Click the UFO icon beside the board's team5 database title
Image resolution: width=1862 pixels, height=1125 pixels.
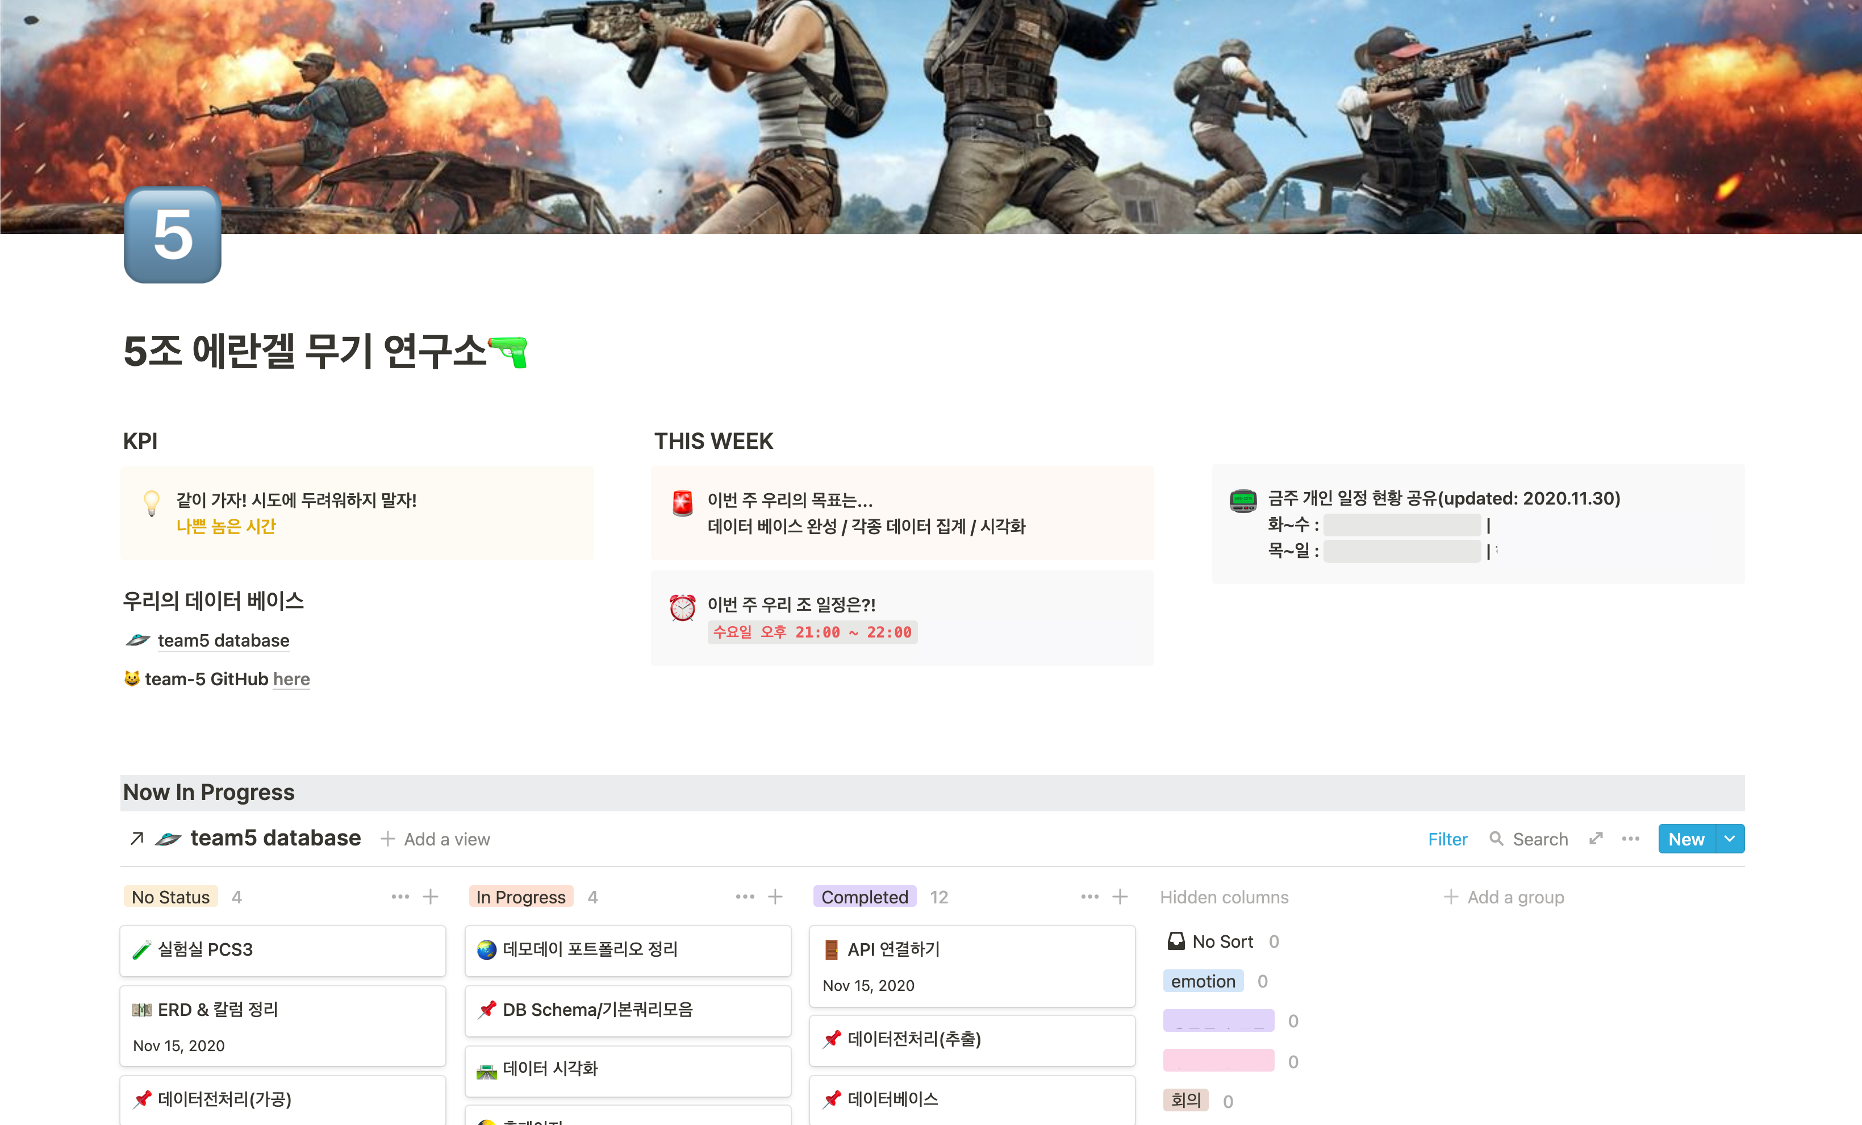169,838
